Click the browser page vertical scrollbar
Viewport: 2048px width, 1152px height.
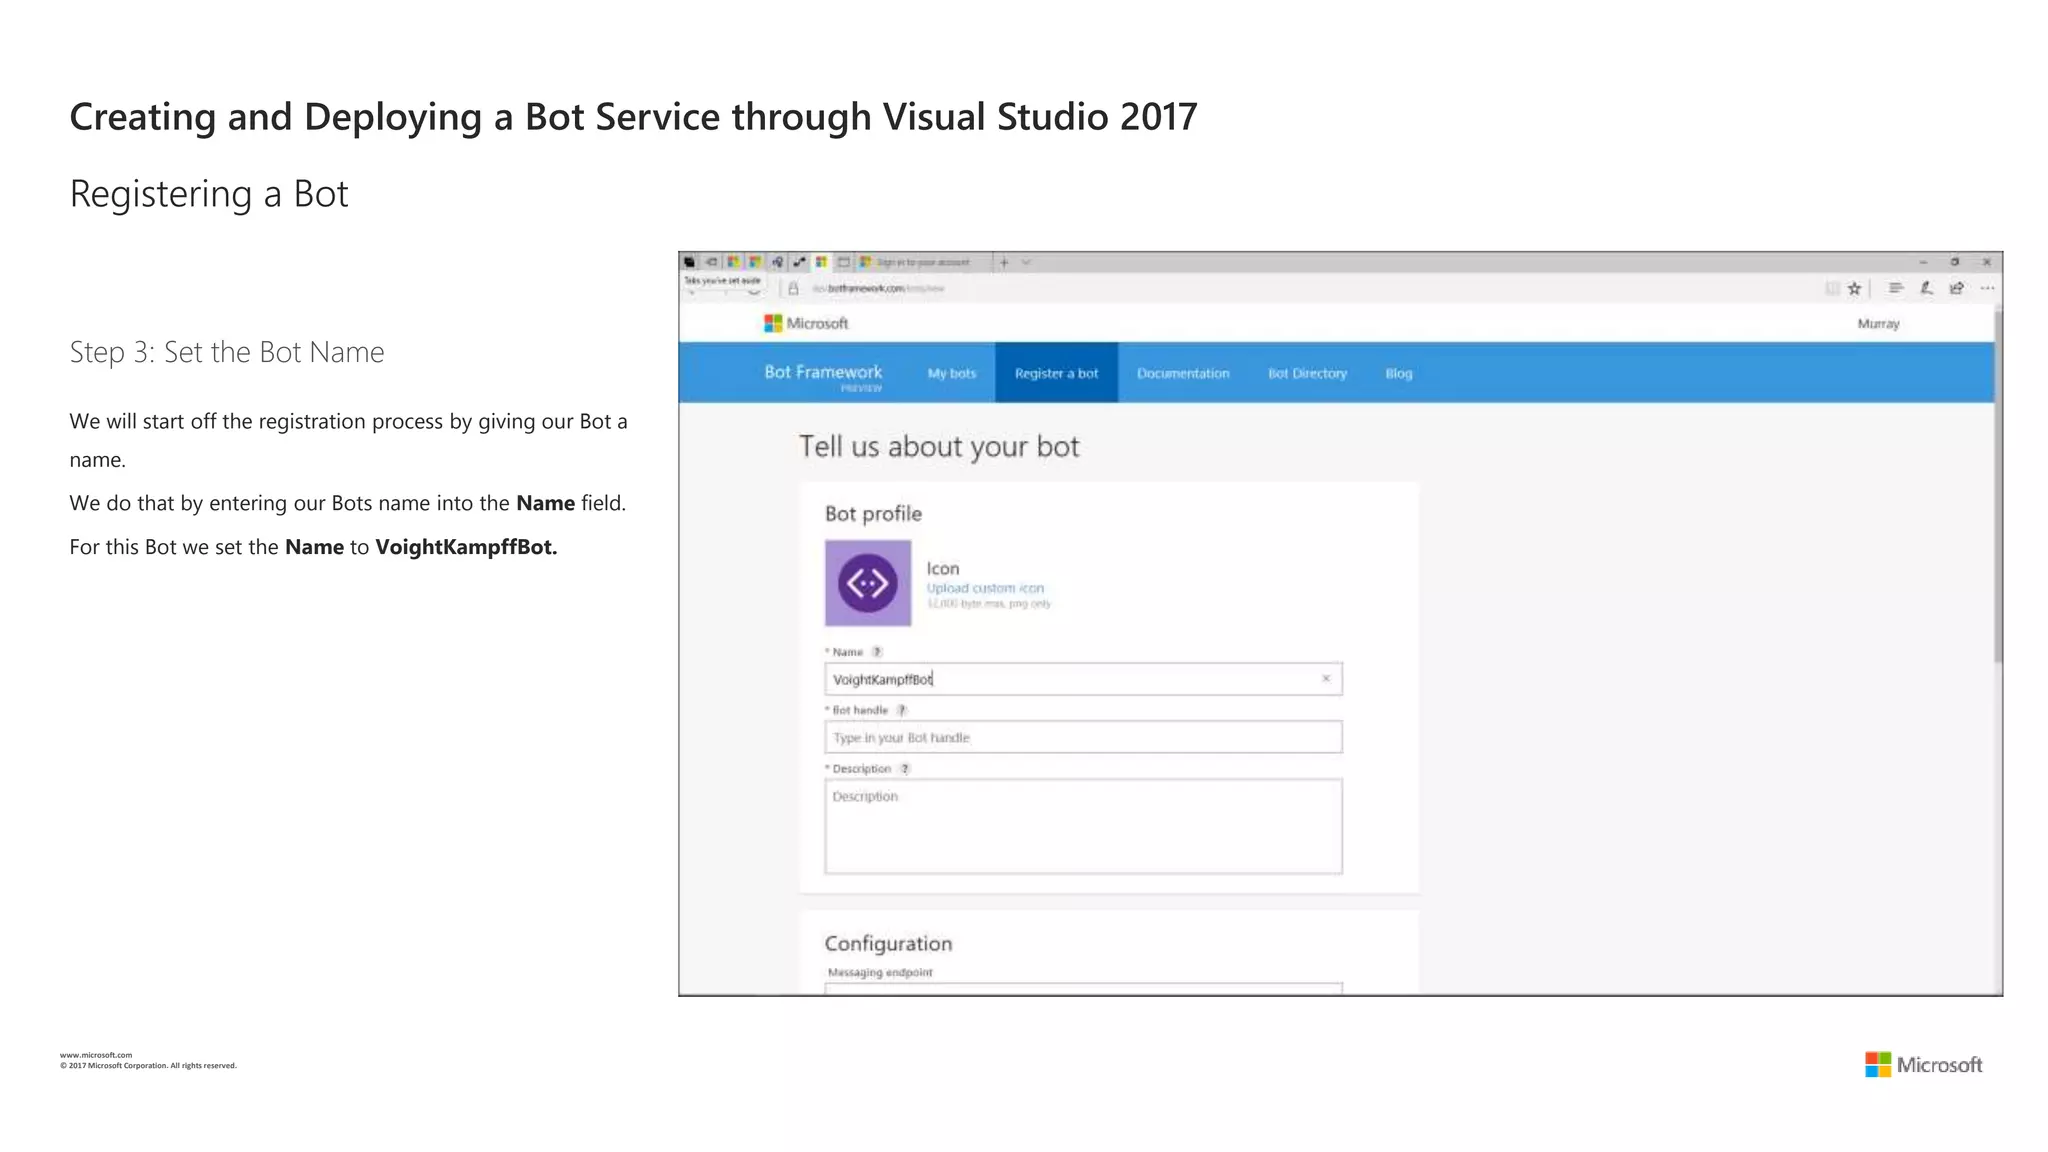pyautogui.click(x=1997, y=486)
